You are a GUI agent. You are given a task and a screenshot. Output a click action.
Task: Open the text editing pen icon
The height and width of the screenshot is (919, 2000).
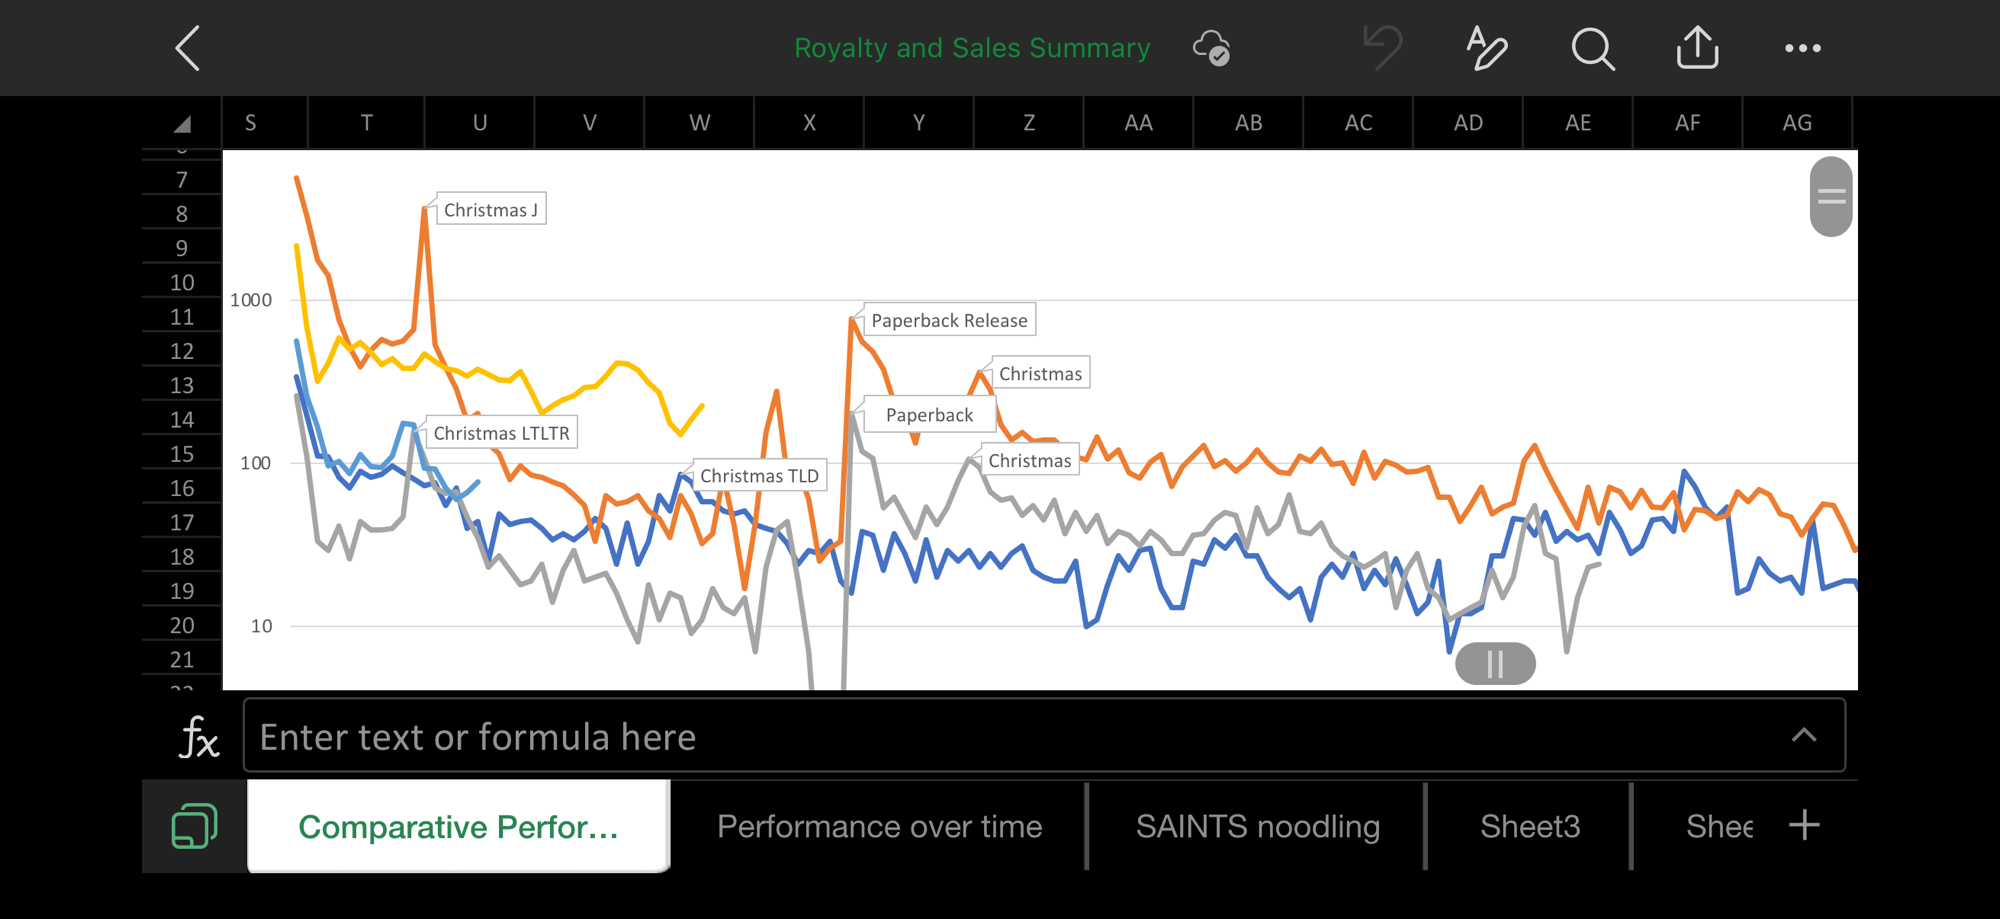(x=1486, y=48)
